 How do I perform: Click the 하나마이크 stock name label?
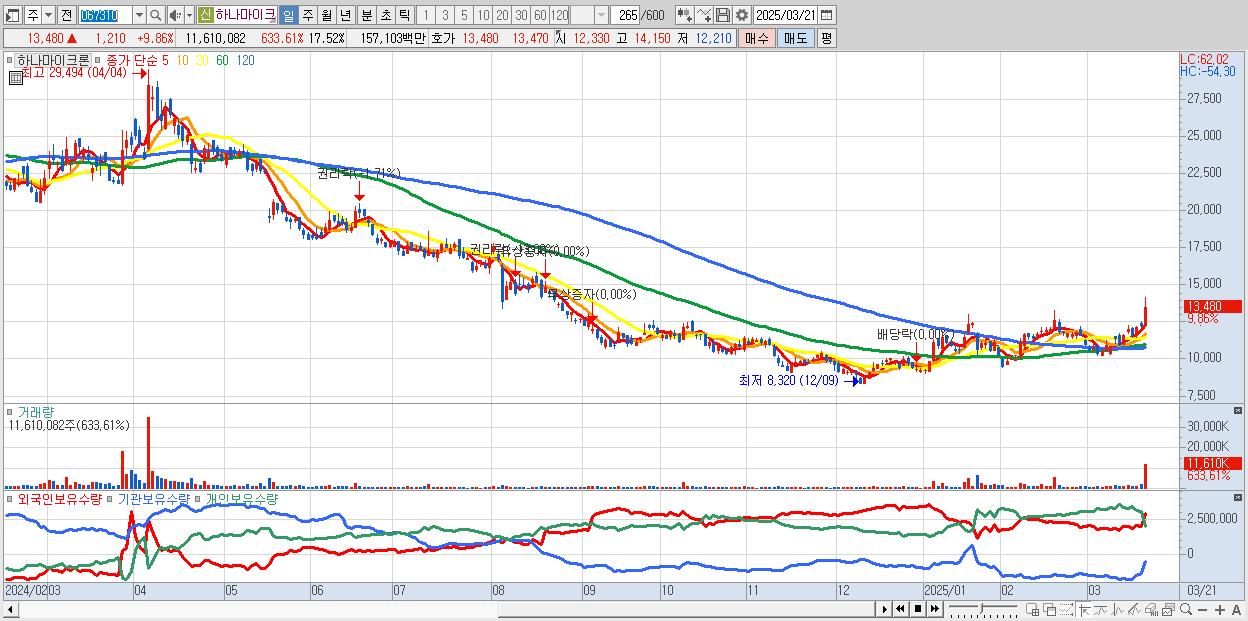tap(245, 15)
